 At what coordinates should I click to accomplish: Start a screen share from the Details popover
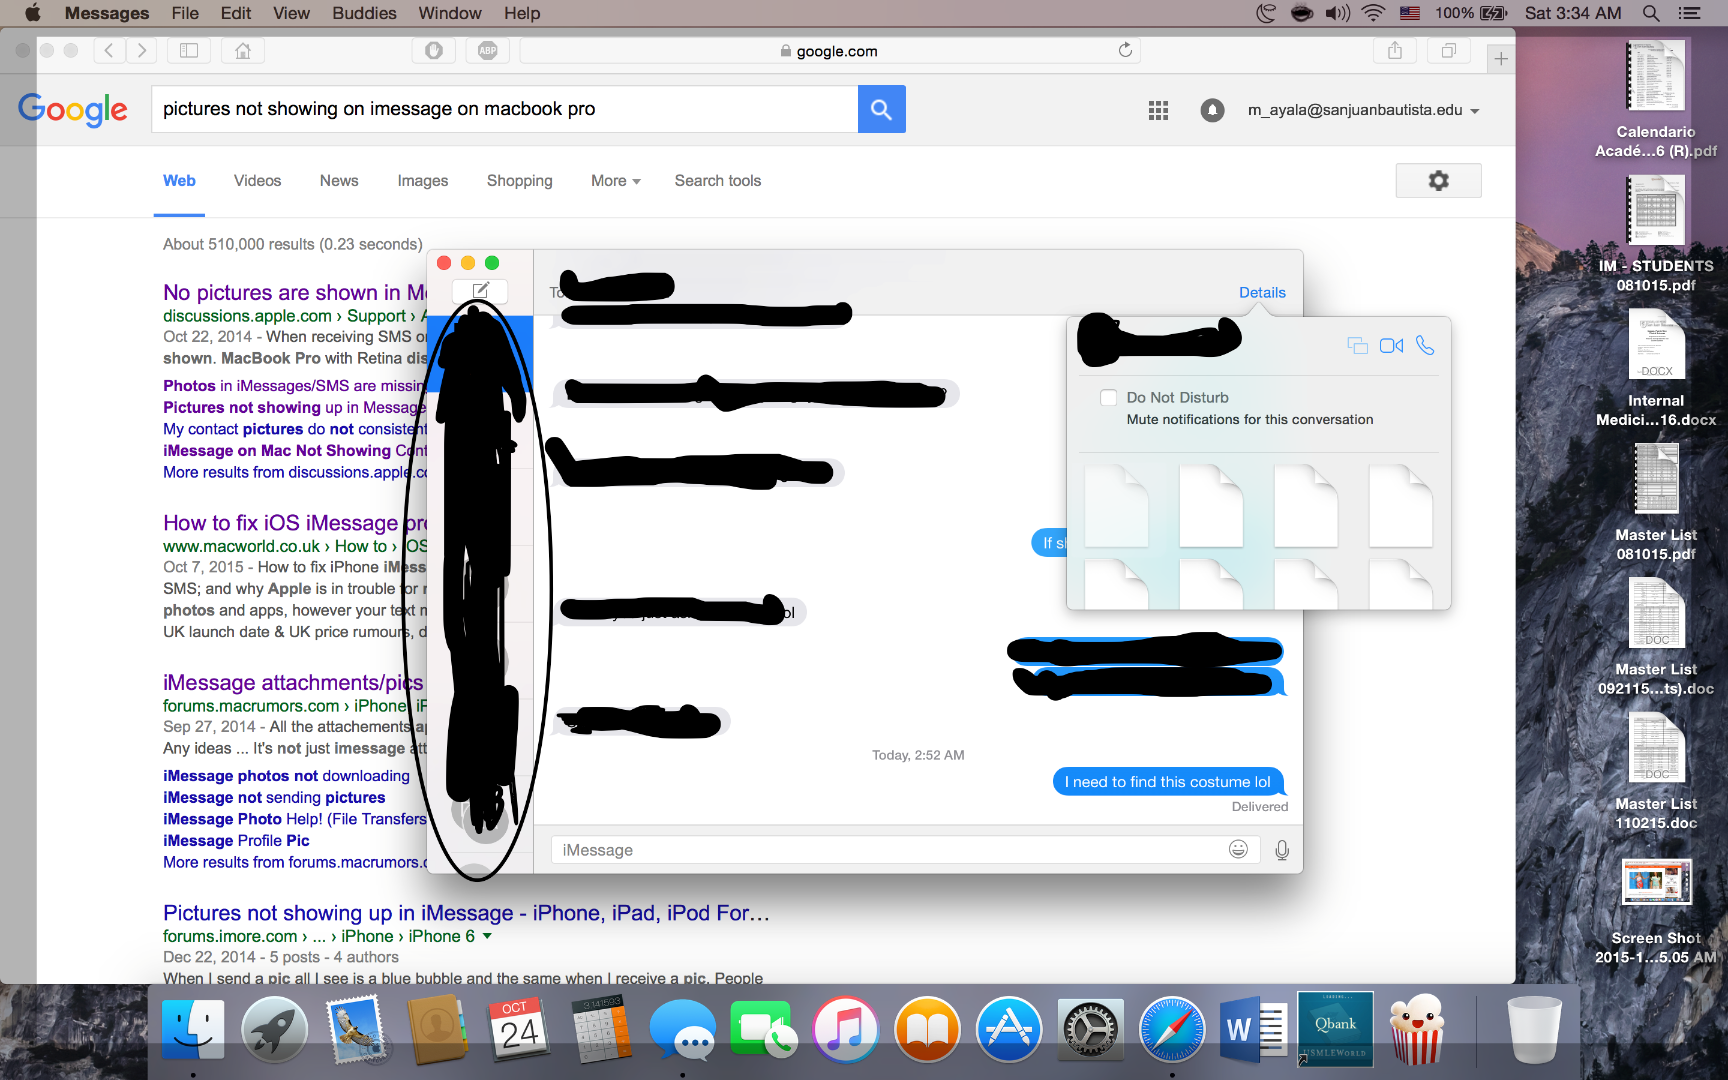tap(1357, 346)
